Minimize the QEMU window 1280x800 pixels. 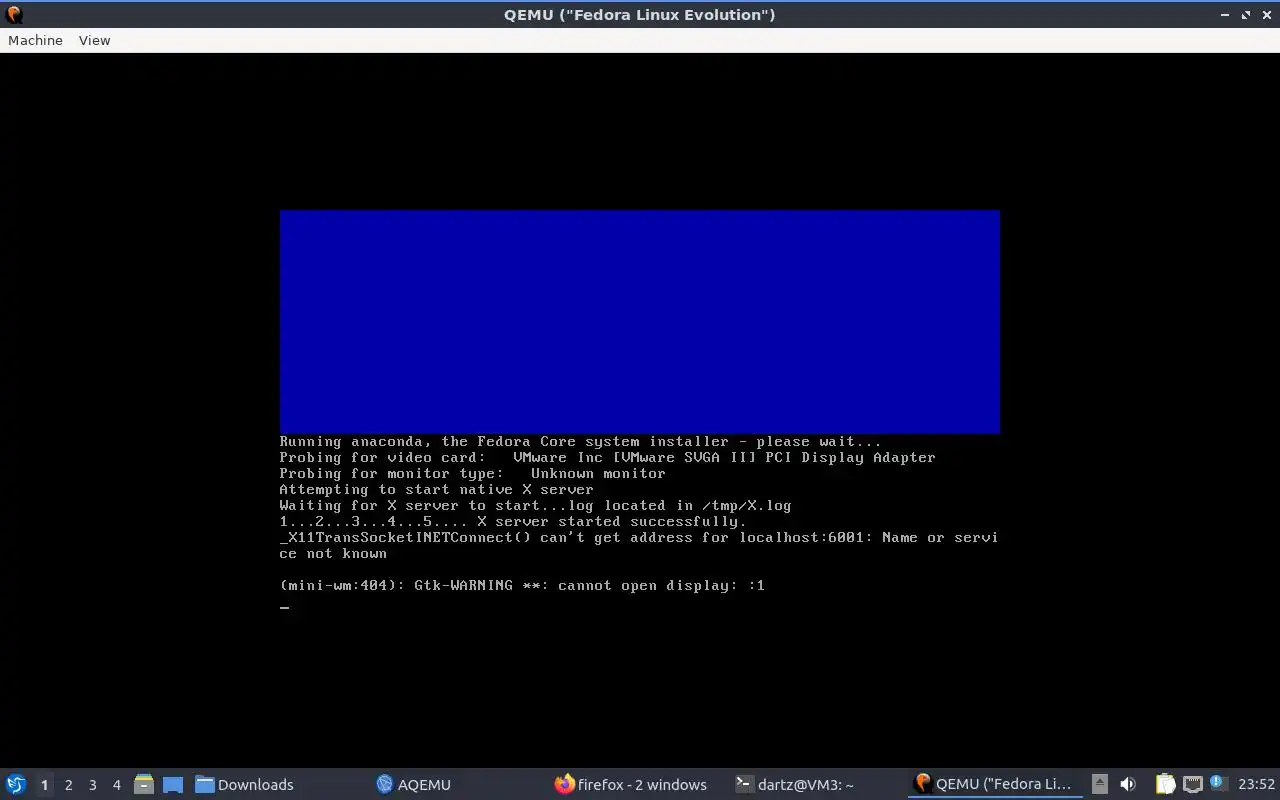point(1226,14)
